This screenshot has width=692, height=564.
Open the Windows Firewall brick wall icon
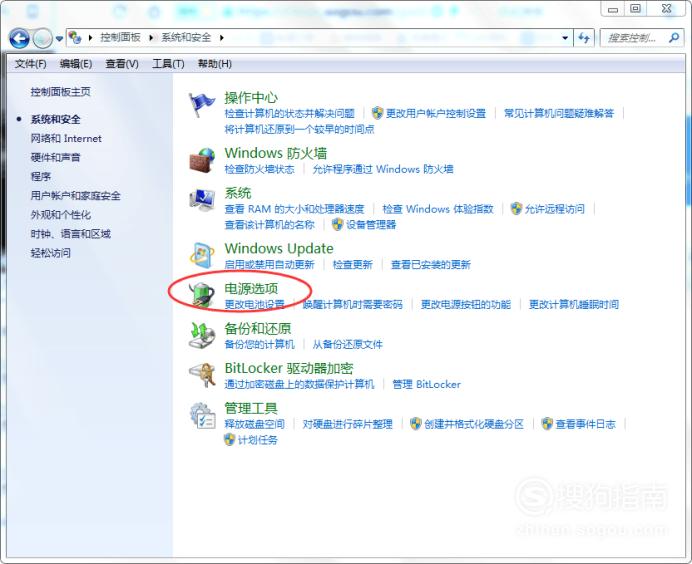pyautogui.click(x=202, y=160)
